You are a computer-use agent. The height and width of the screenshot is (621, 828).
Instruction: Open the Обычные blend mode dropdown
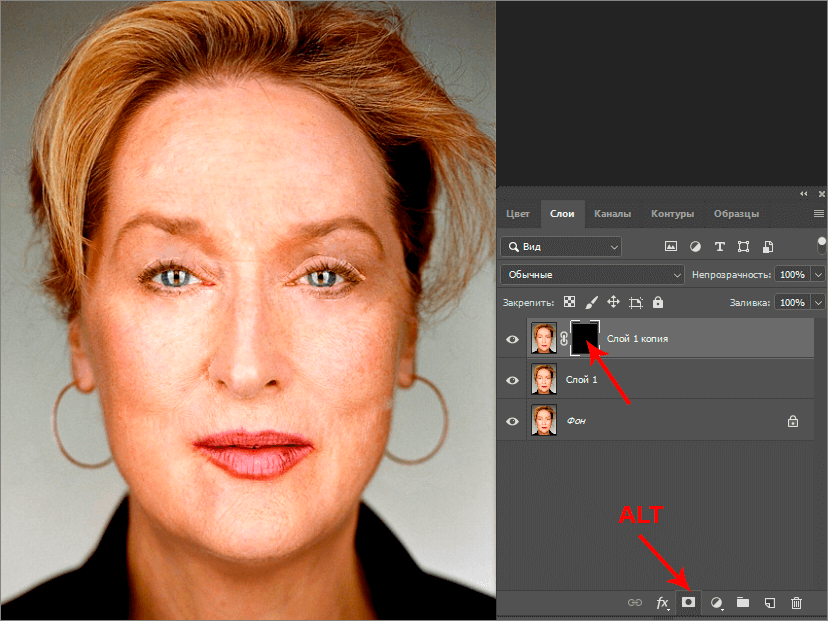[x=591, y=274]
